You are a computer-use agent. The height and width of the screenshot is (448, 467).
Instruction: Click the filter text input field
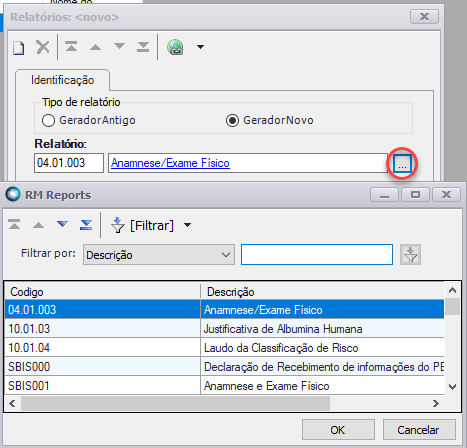pos(317,255)
